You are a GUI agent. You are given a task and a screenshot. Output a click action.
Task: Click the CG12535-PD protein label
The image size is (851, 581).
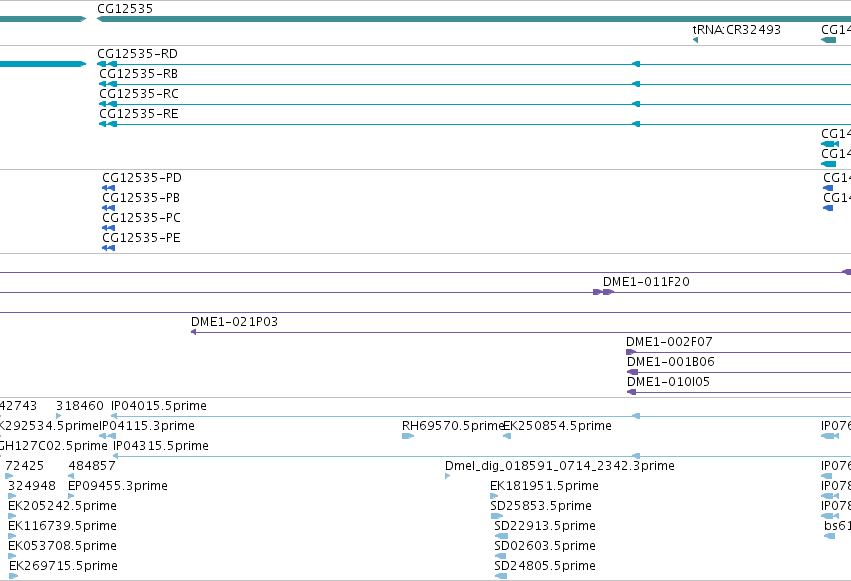coord(142,178)
